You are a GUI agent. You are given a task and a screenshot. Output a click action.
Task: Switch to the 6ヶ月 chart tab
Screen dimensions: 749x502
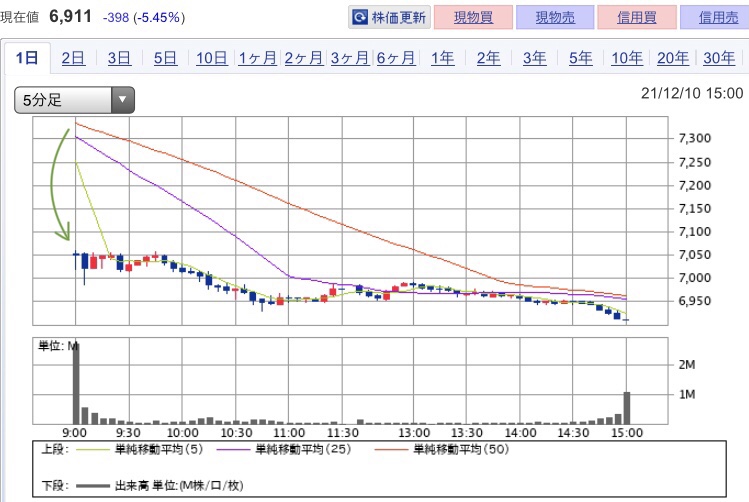click(396, 58)
